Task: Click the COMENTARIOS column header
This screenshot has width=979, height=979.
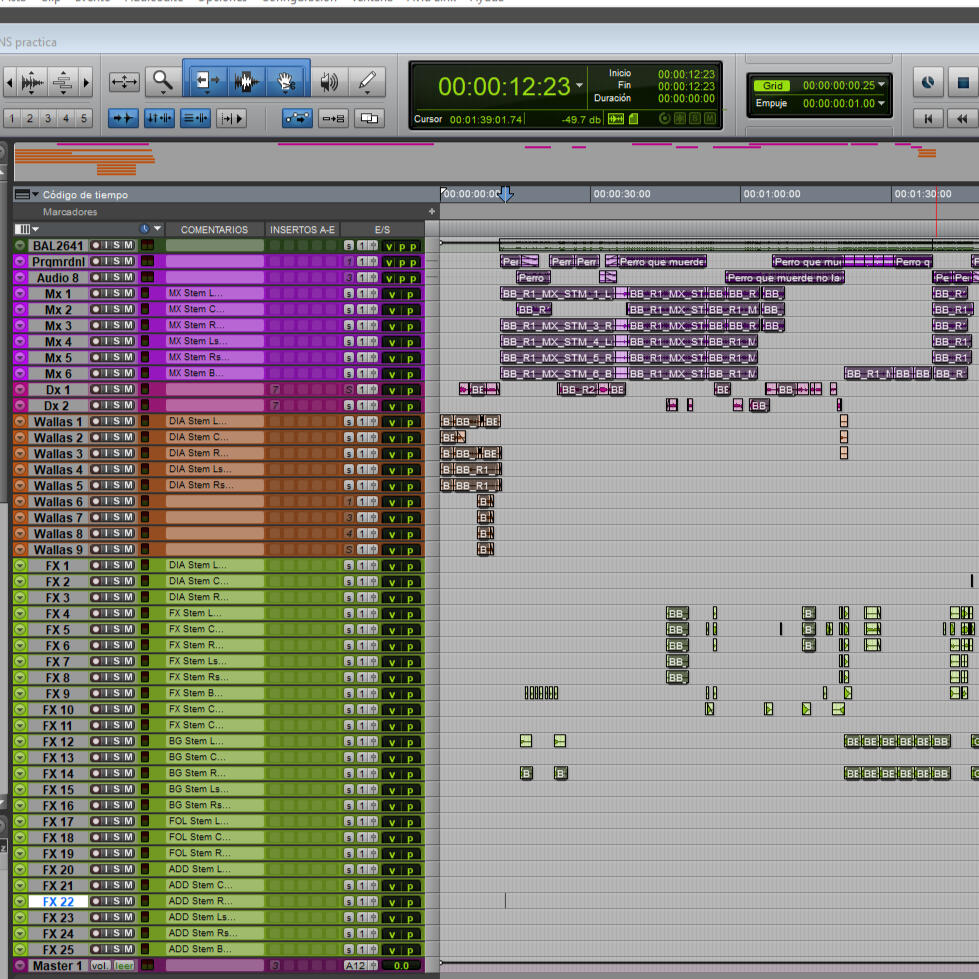Action: (x=214, y=230)
